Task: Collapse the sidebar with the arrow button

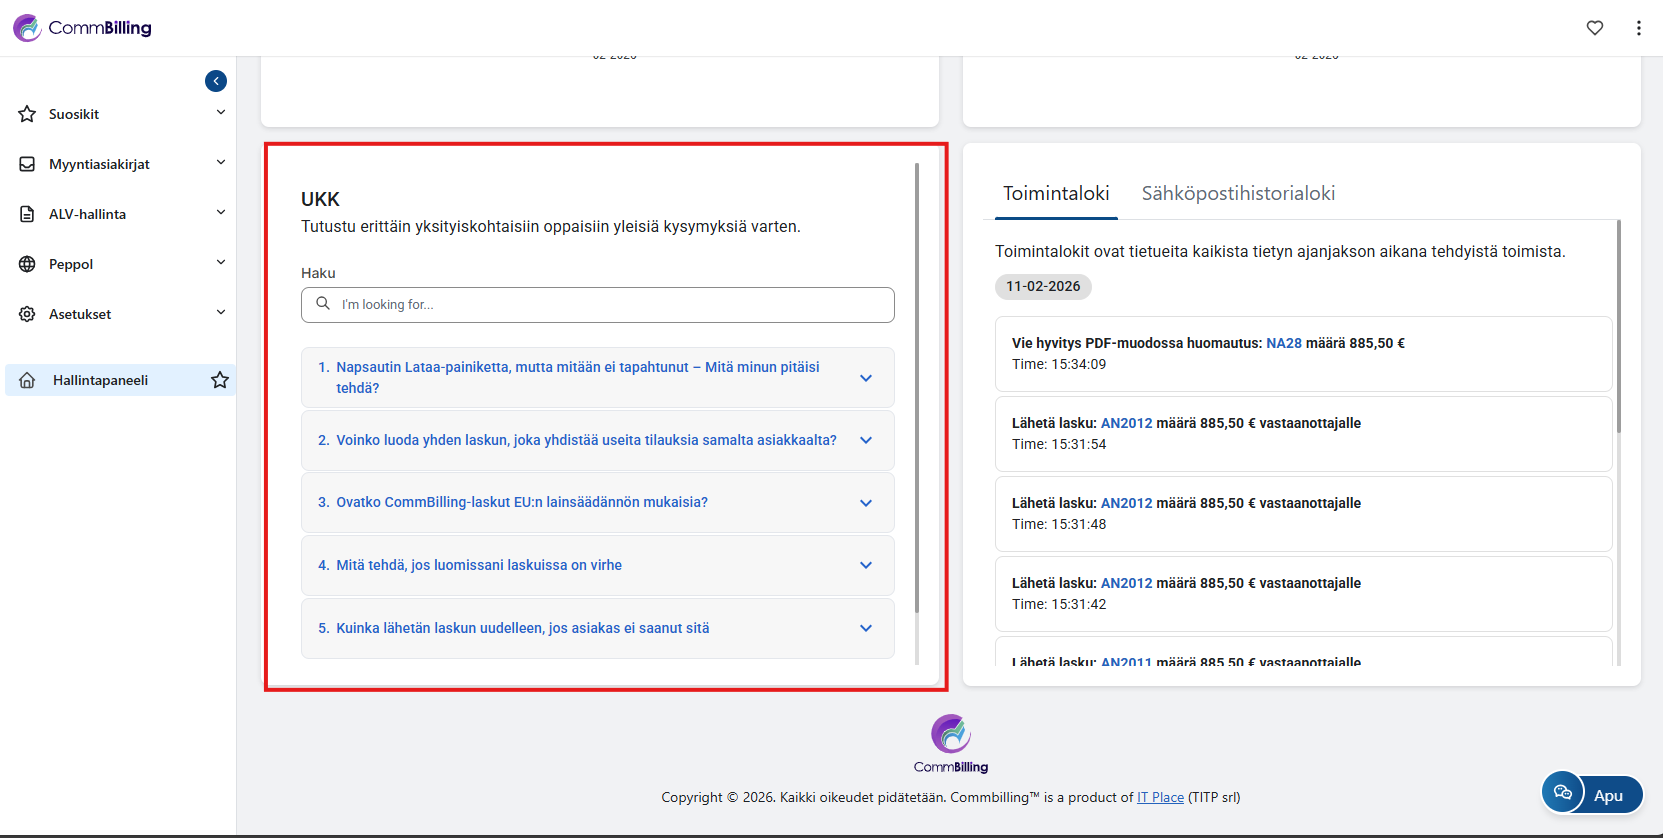Action: (216, 81)
